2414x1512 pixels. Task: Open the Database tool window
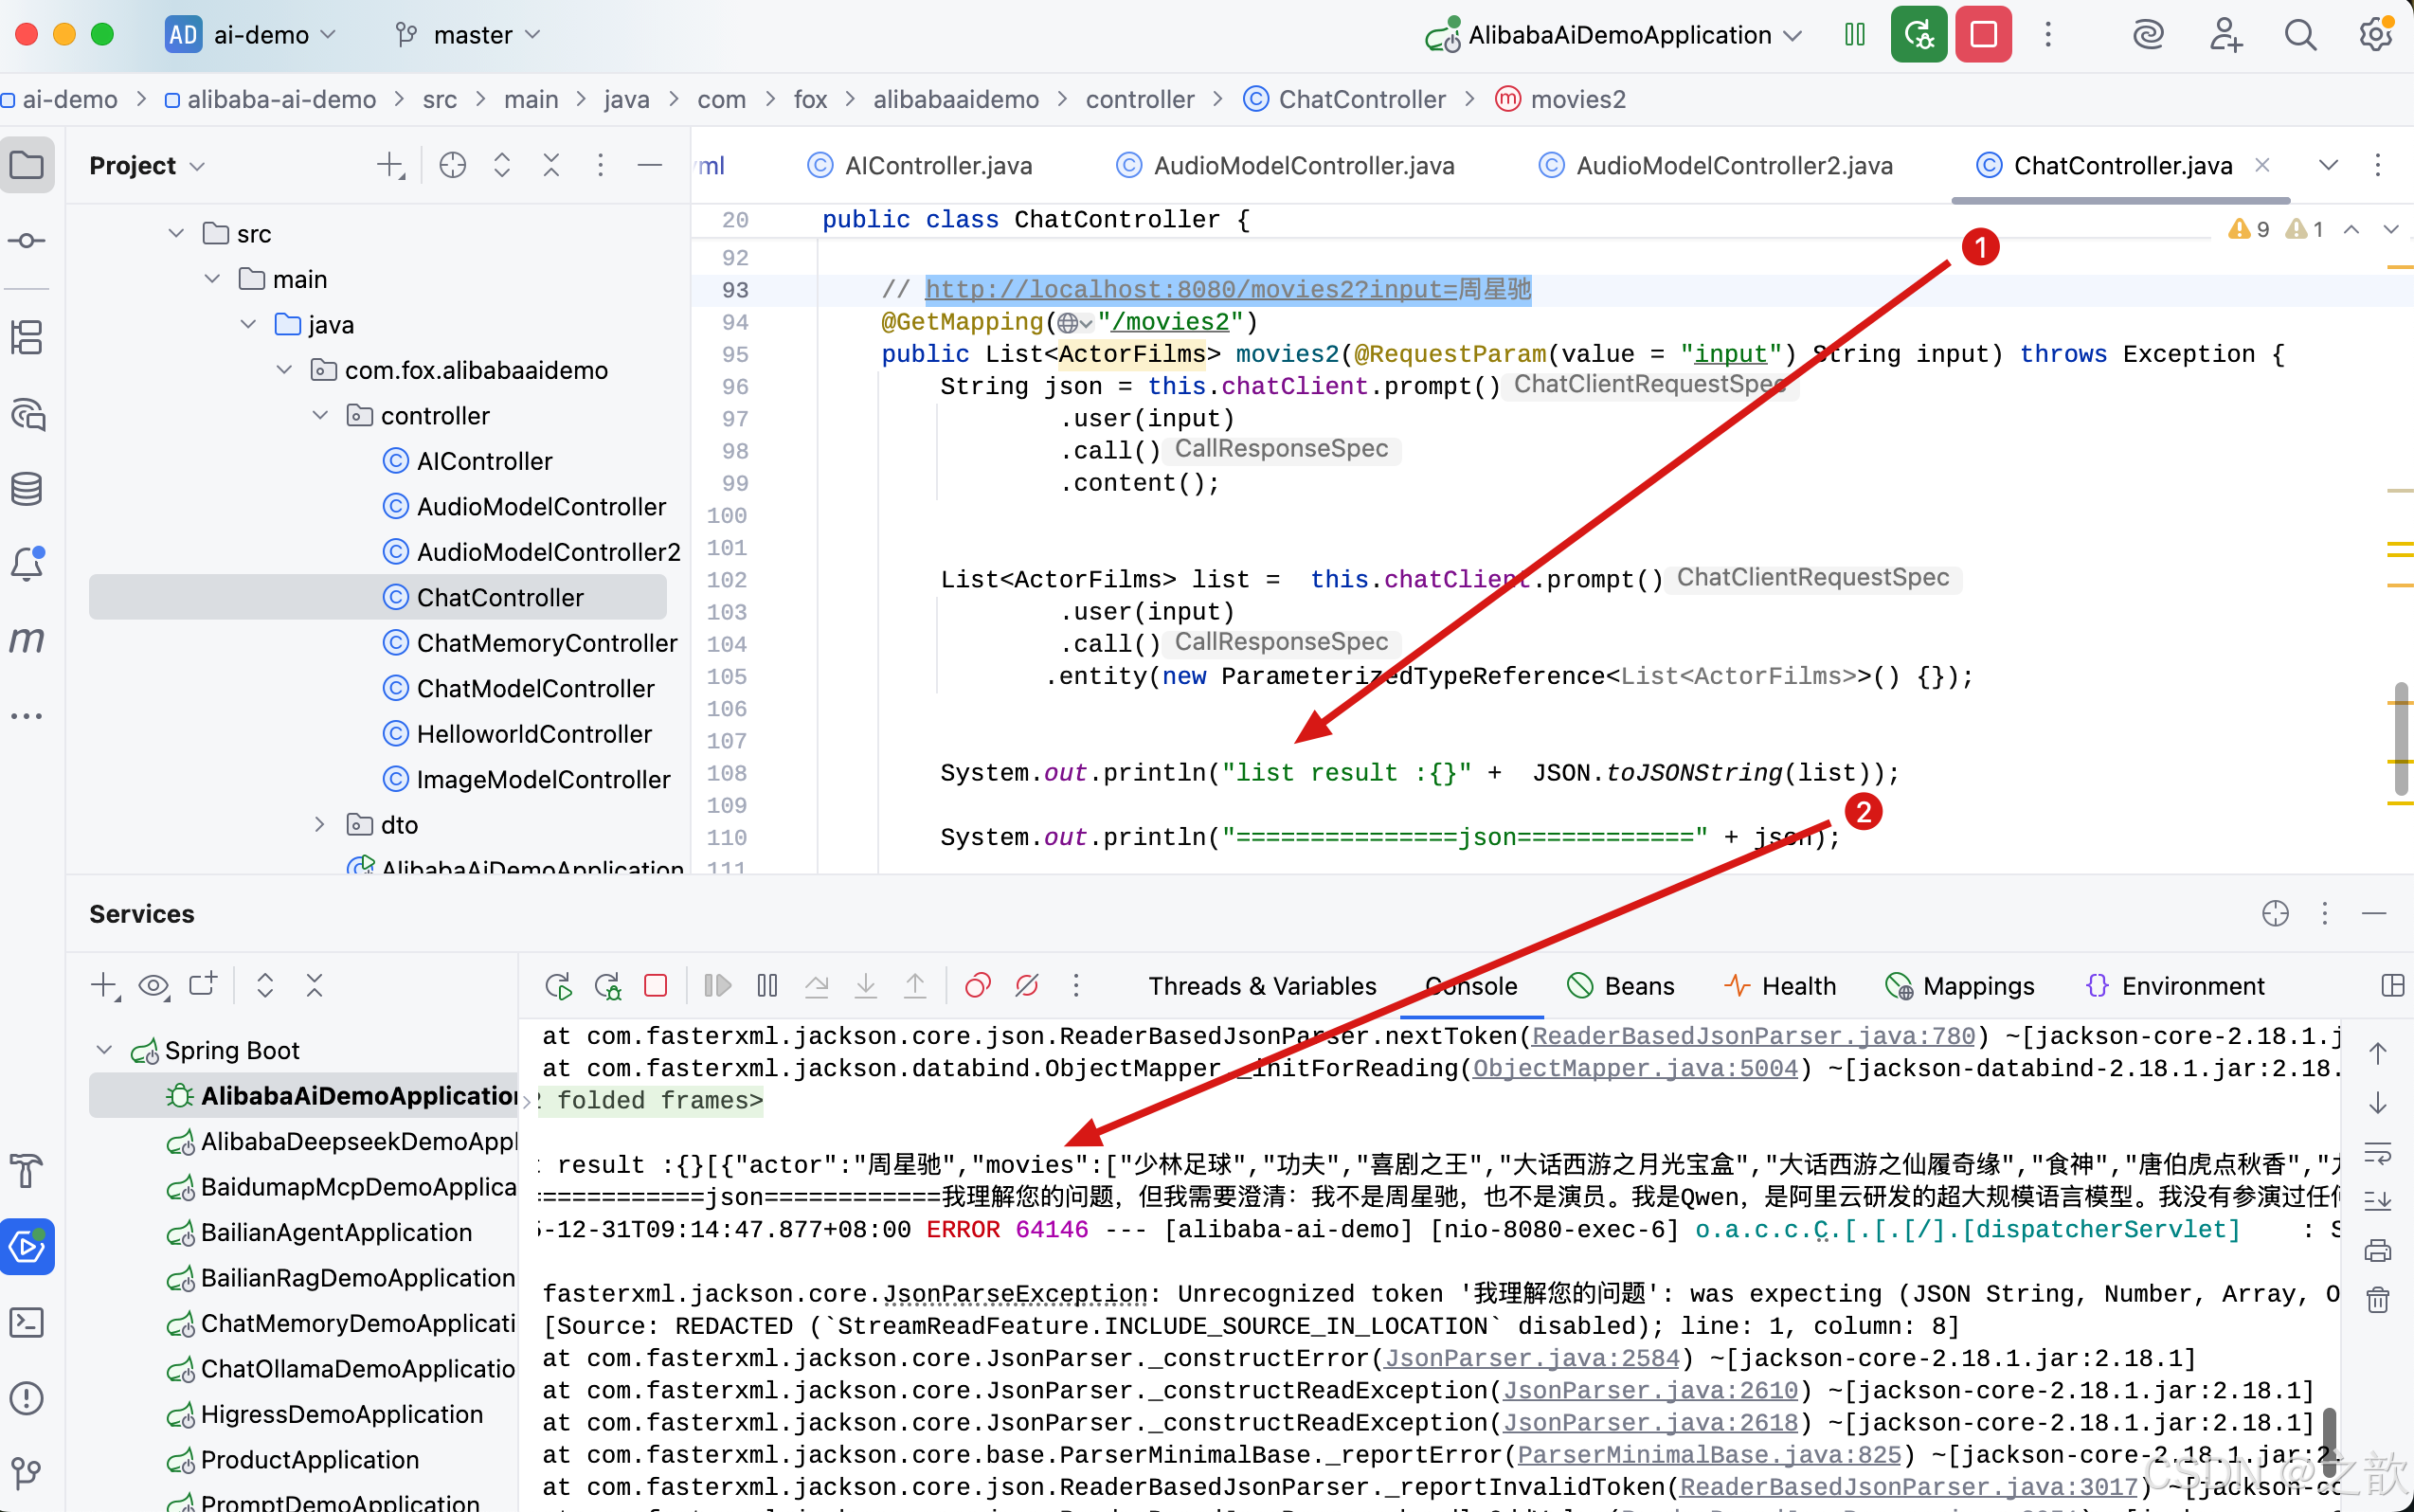pyautogui.click(x=27, y=489)
